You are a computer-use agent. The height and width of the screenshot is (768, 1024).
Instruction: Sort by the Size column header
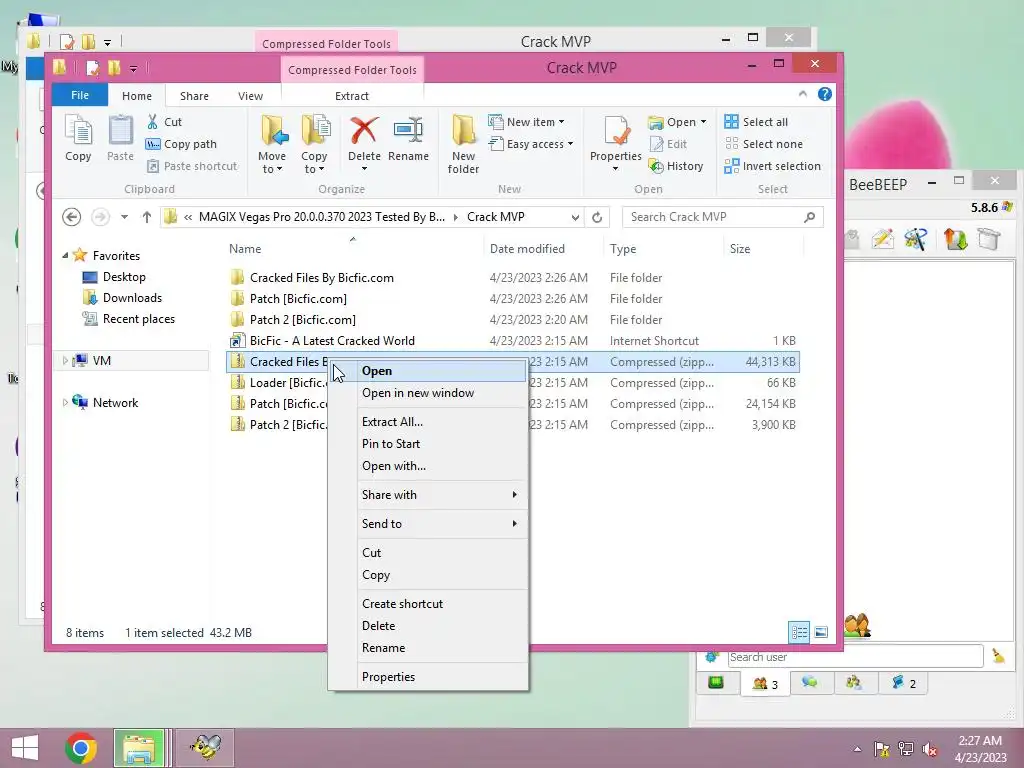[x=740, y=249]
